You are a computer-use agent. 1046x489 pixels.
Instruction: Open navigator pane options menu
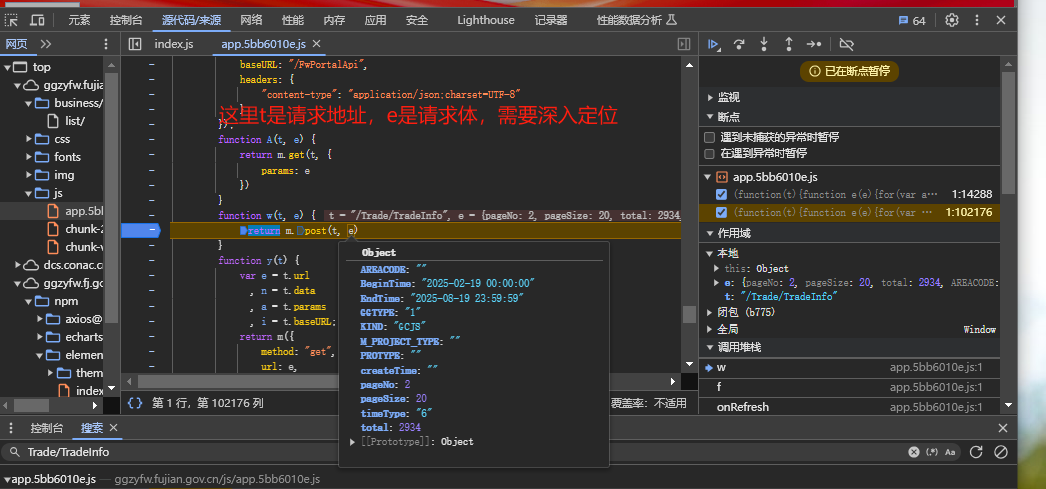pos(105,44)
